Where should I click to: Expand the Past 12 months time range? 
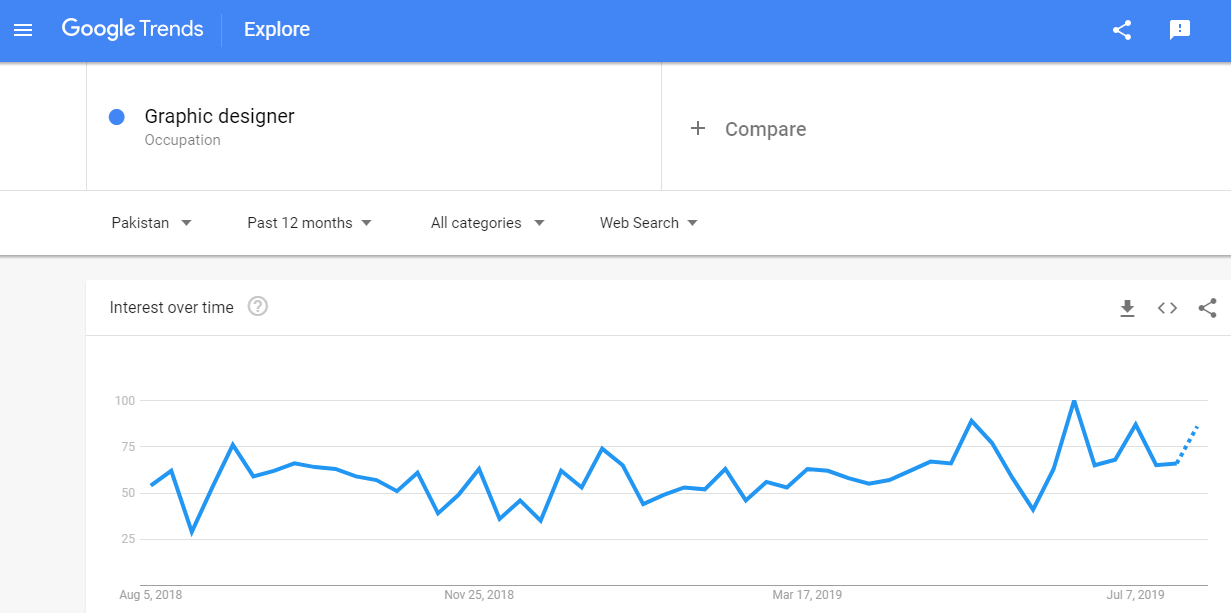tap(310, 223)
